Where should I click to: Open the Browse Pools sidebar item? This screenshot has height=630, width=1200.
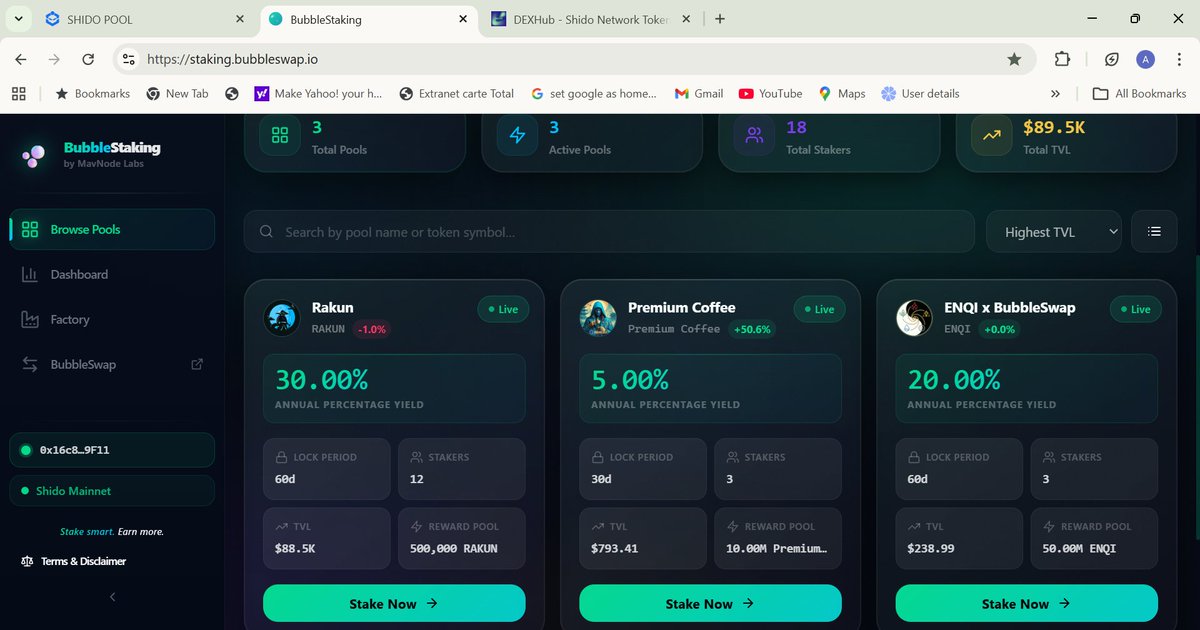click(112, 229)
